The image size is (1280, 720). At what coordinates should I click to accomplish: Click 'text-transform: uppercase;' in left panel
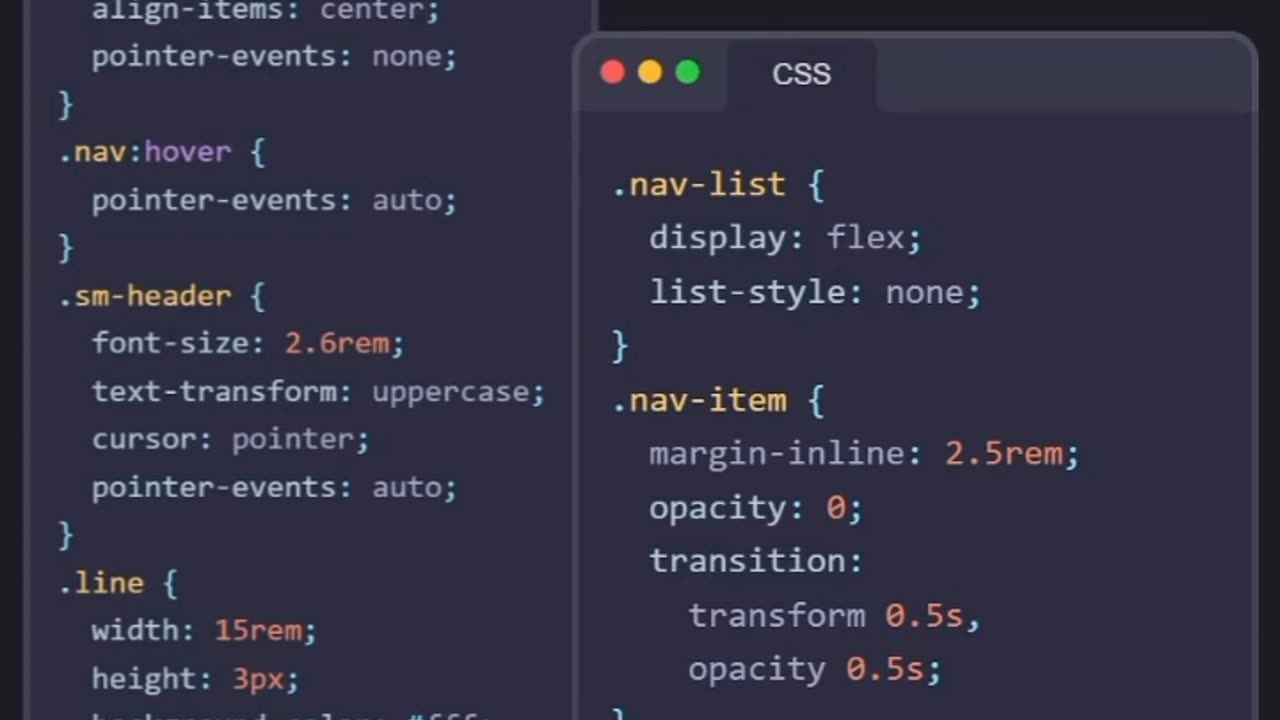318,391
